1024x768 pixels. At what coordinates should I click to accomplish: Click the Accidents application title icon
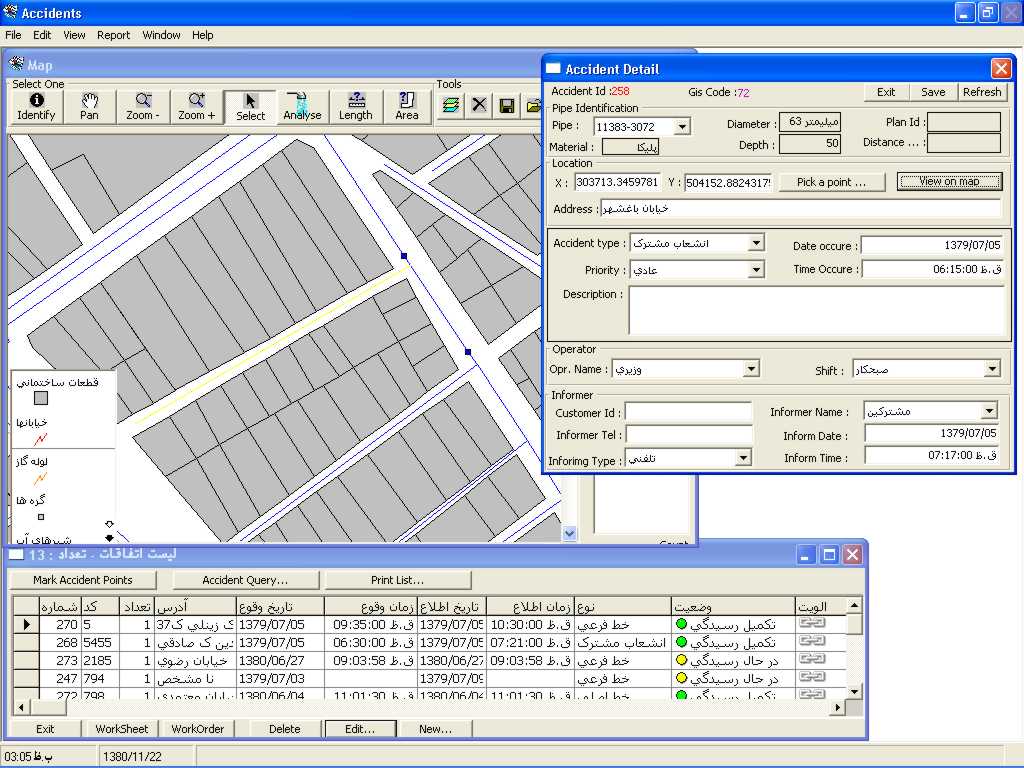10,12
